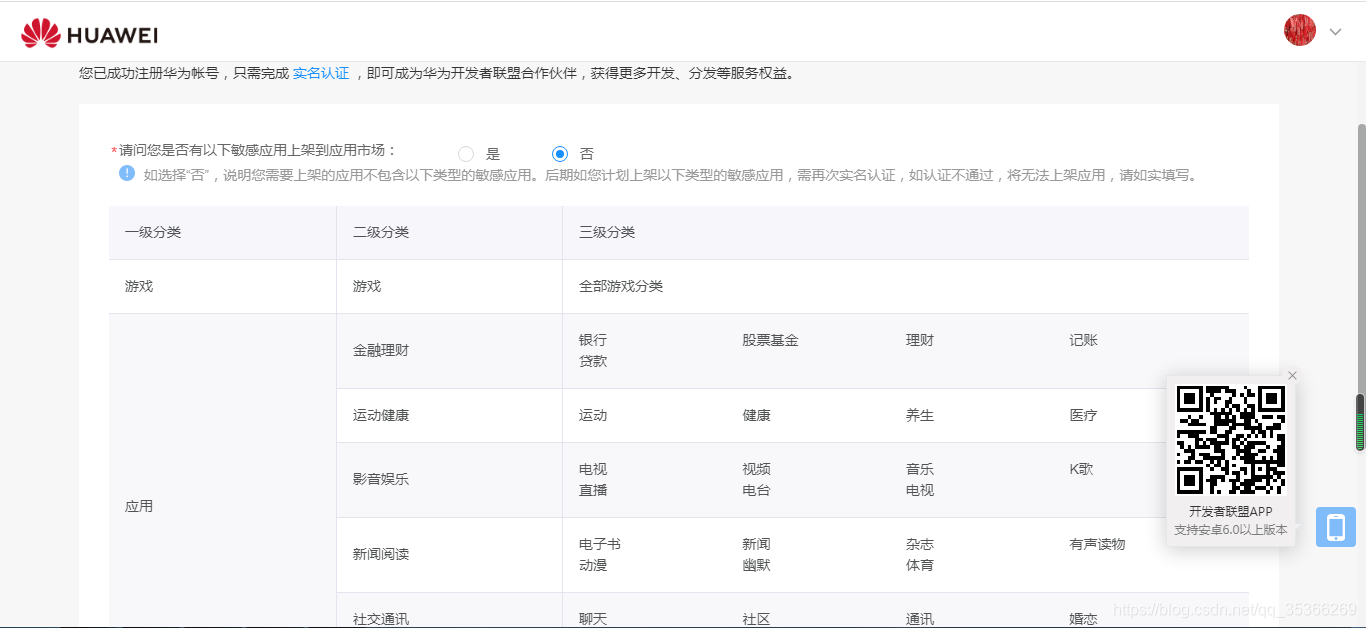1366x628 pixels.
Task: Close the QR code popup
Action: [1292, 376]
